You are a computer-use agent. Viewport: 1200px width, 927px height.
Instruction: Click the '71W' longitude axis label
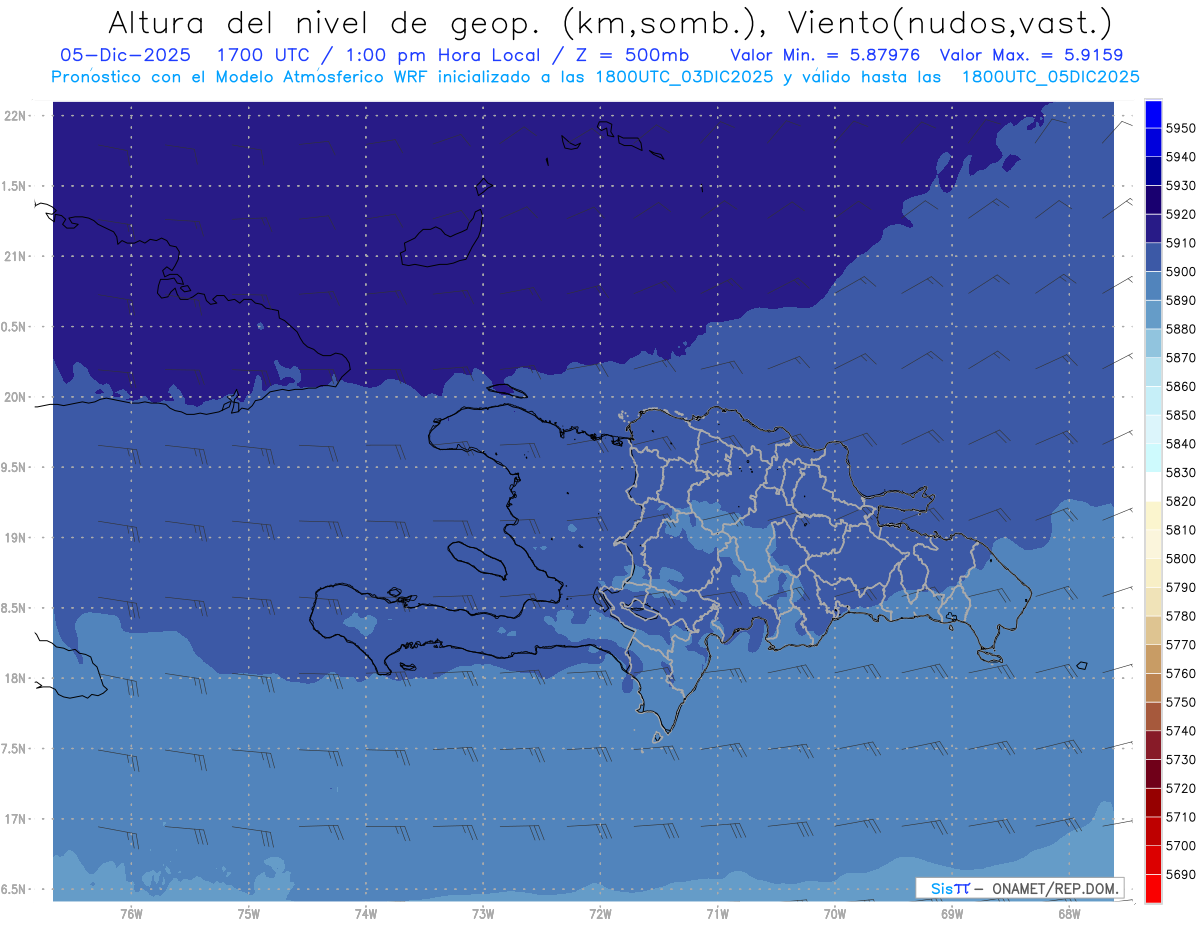coord(717,913)
